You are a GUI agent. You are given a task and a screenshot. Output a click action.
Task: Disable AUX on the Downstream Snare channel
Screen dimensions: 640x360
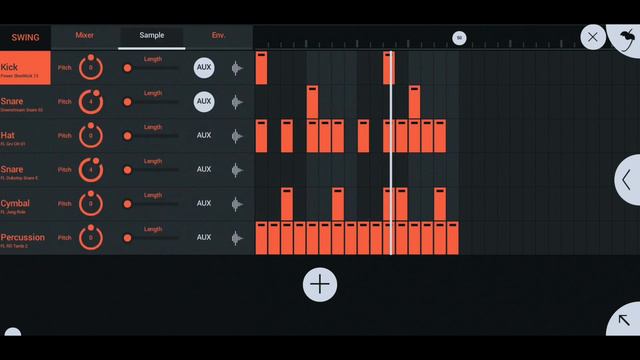(x=204, y=101)
